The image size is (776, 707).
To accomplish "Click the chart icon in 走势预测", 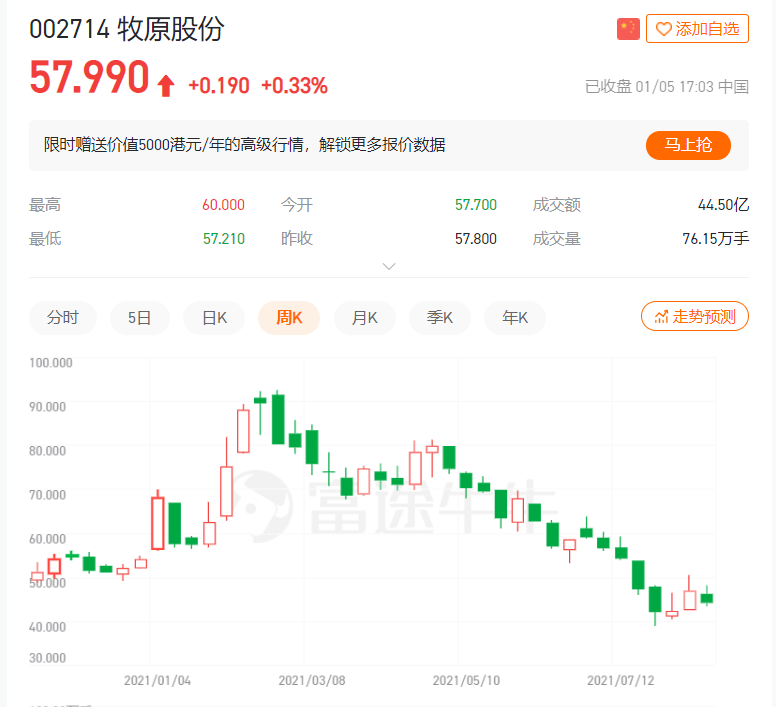I will coord(661,317).
